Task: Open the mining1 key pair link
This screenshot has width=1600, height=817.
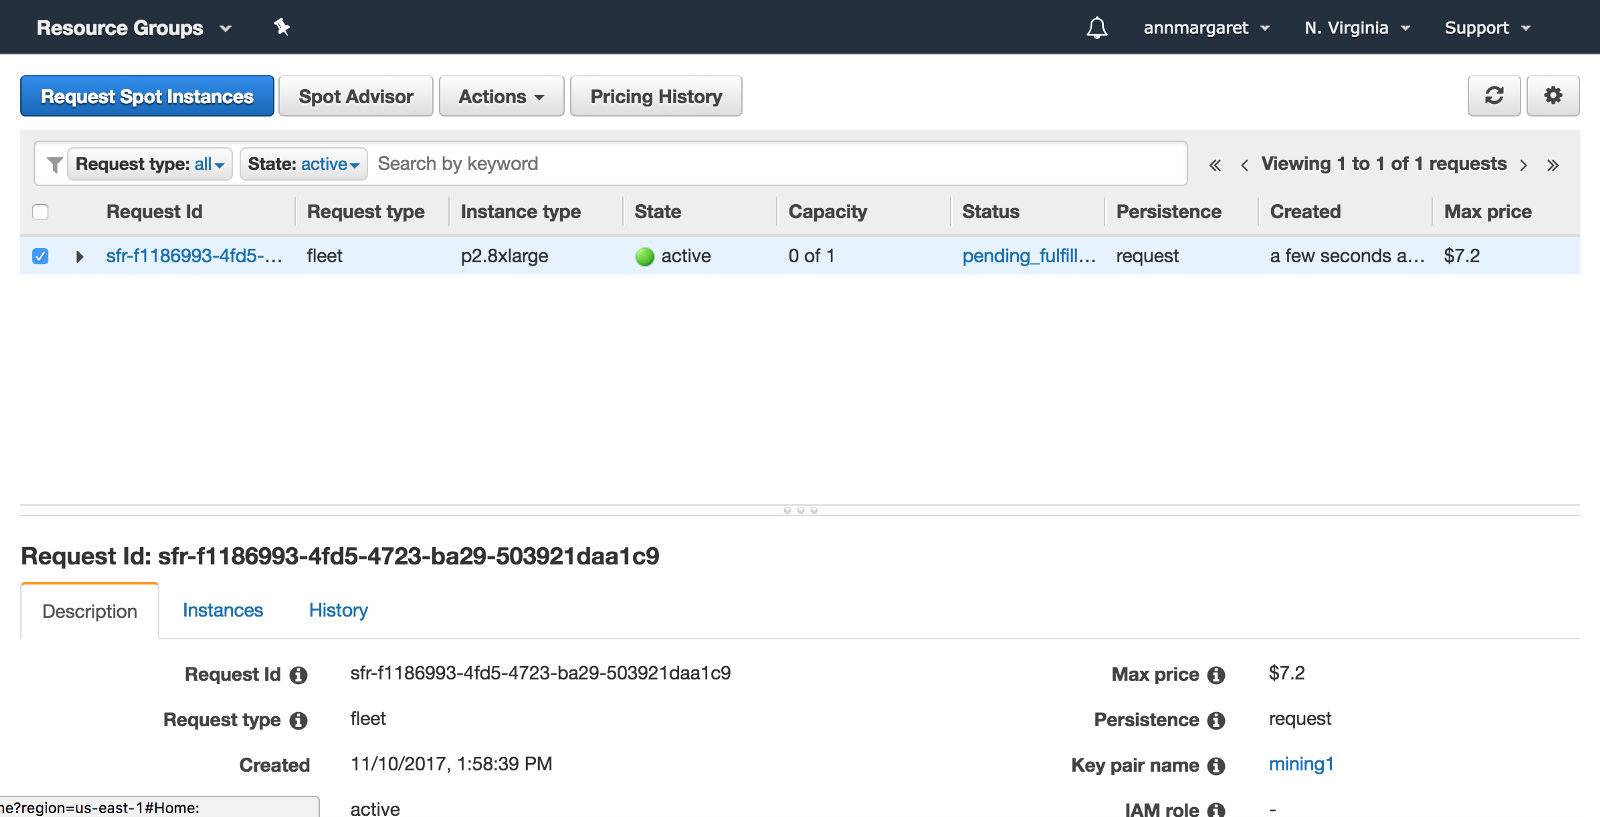Action: pos(1301,765)
